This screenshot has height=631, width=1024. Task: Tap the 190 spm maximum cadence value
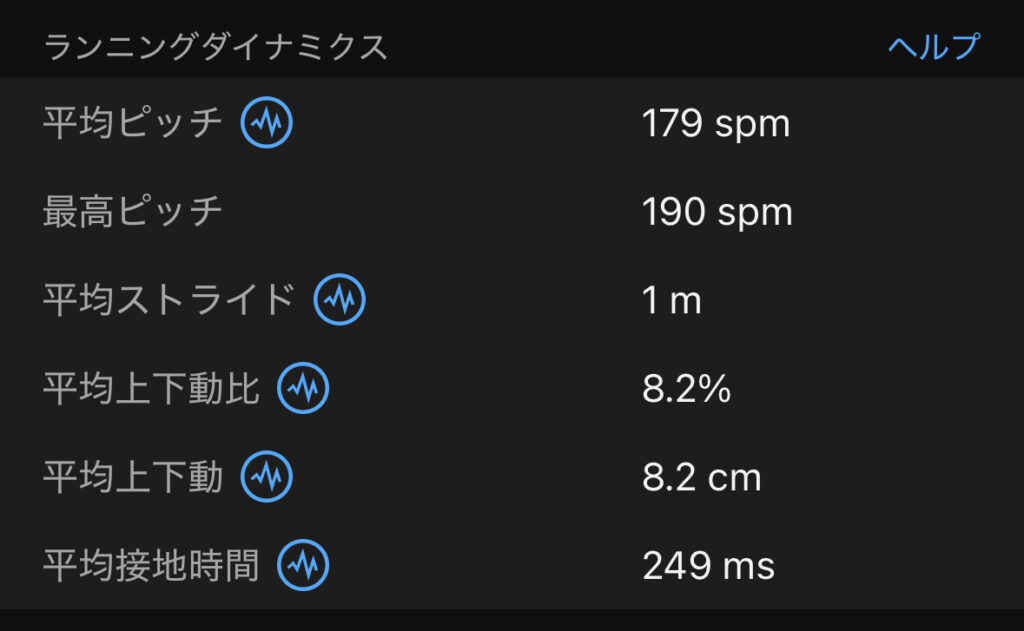[716, 213]
